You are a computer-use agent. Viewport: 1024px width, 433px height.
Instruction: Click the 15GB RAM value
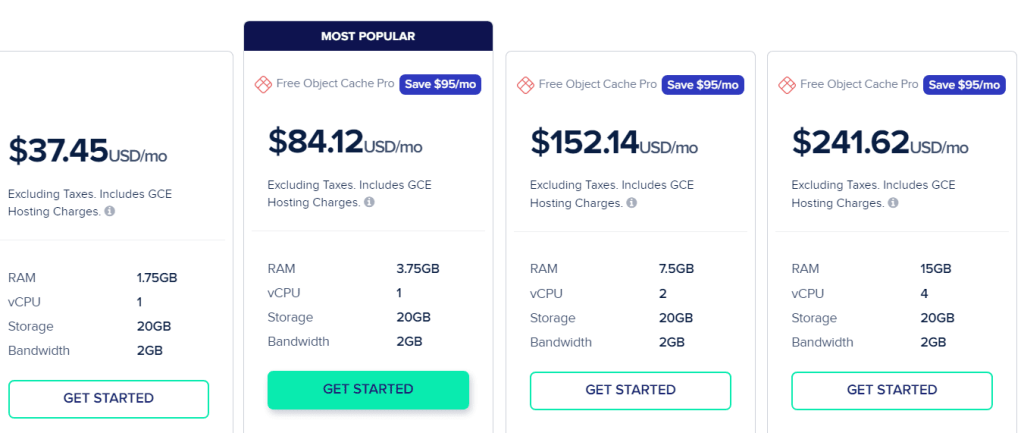[935, 268]
